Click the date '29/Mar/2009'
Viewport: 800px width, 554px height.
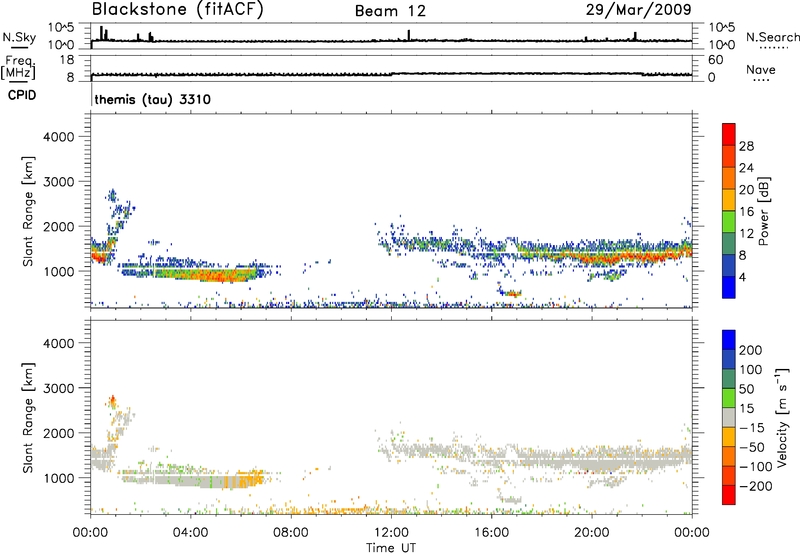click(638, 10)
